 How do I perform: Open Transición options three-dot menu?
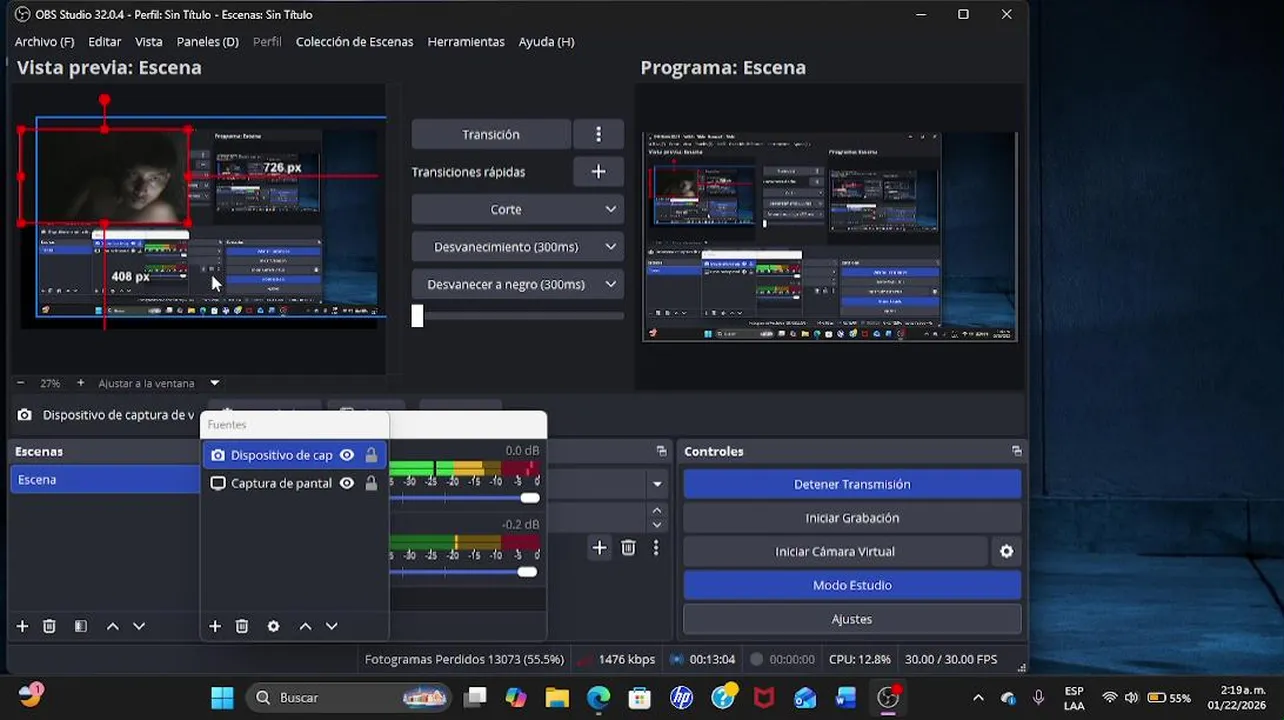pos(598,134)
